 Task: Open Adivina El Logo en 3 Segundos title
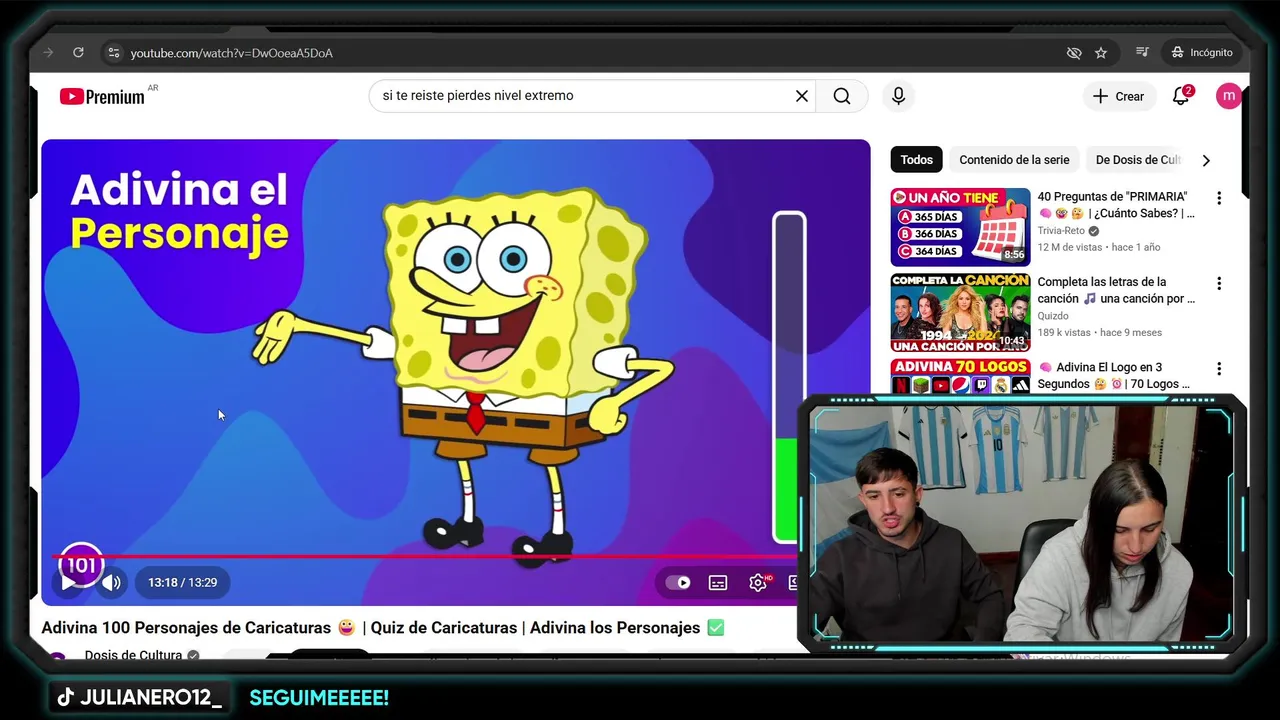coord(1116,375)
